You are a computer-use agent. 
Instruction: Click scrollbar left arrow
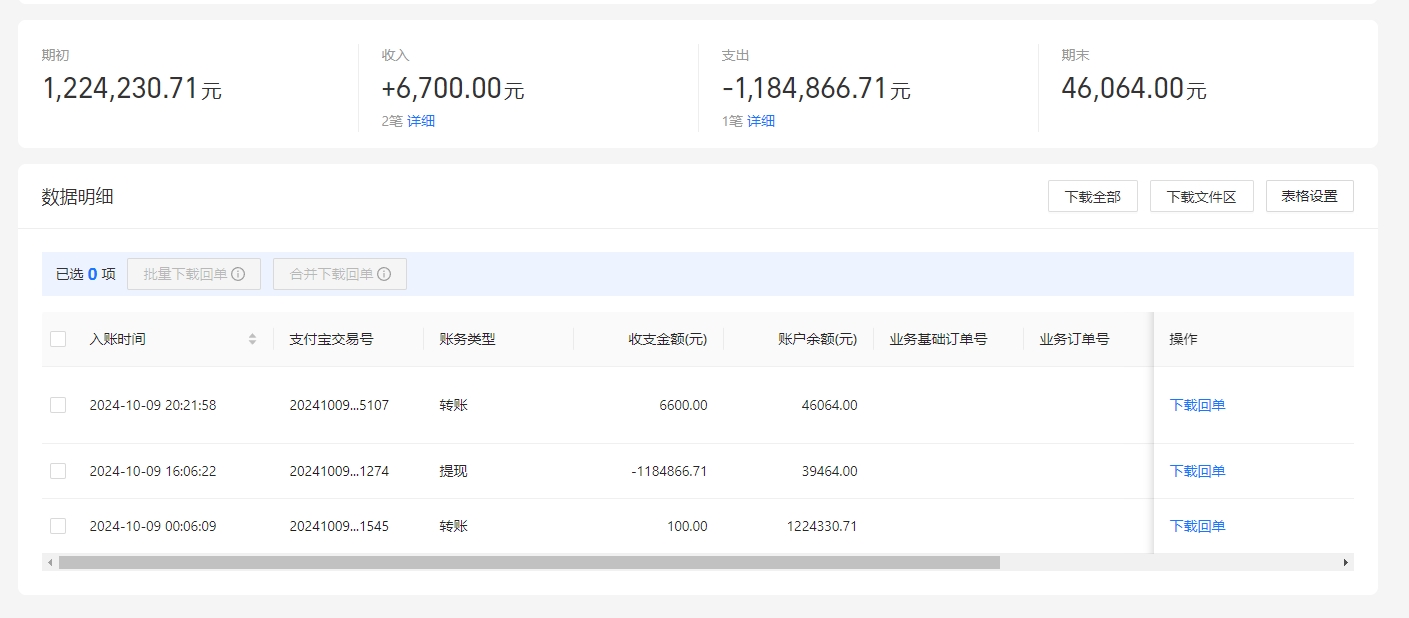click(50, 562)
